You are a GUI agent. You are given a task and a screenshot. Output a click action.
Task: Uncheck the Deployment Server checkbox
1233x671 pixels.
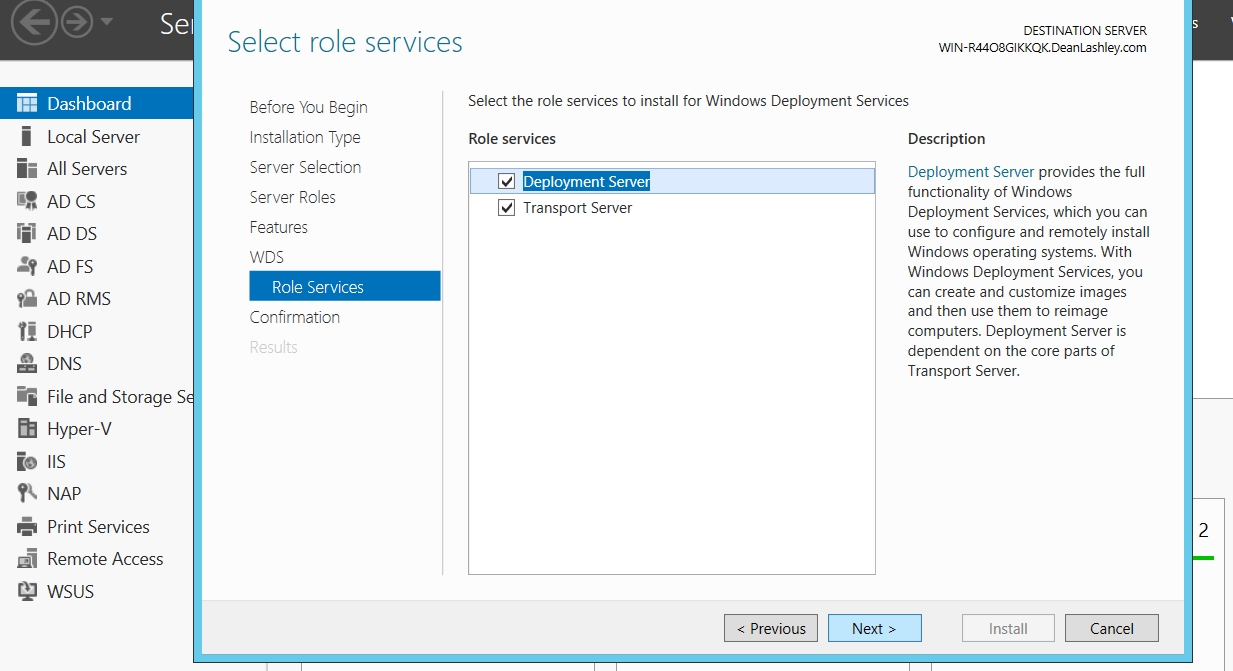507,181
